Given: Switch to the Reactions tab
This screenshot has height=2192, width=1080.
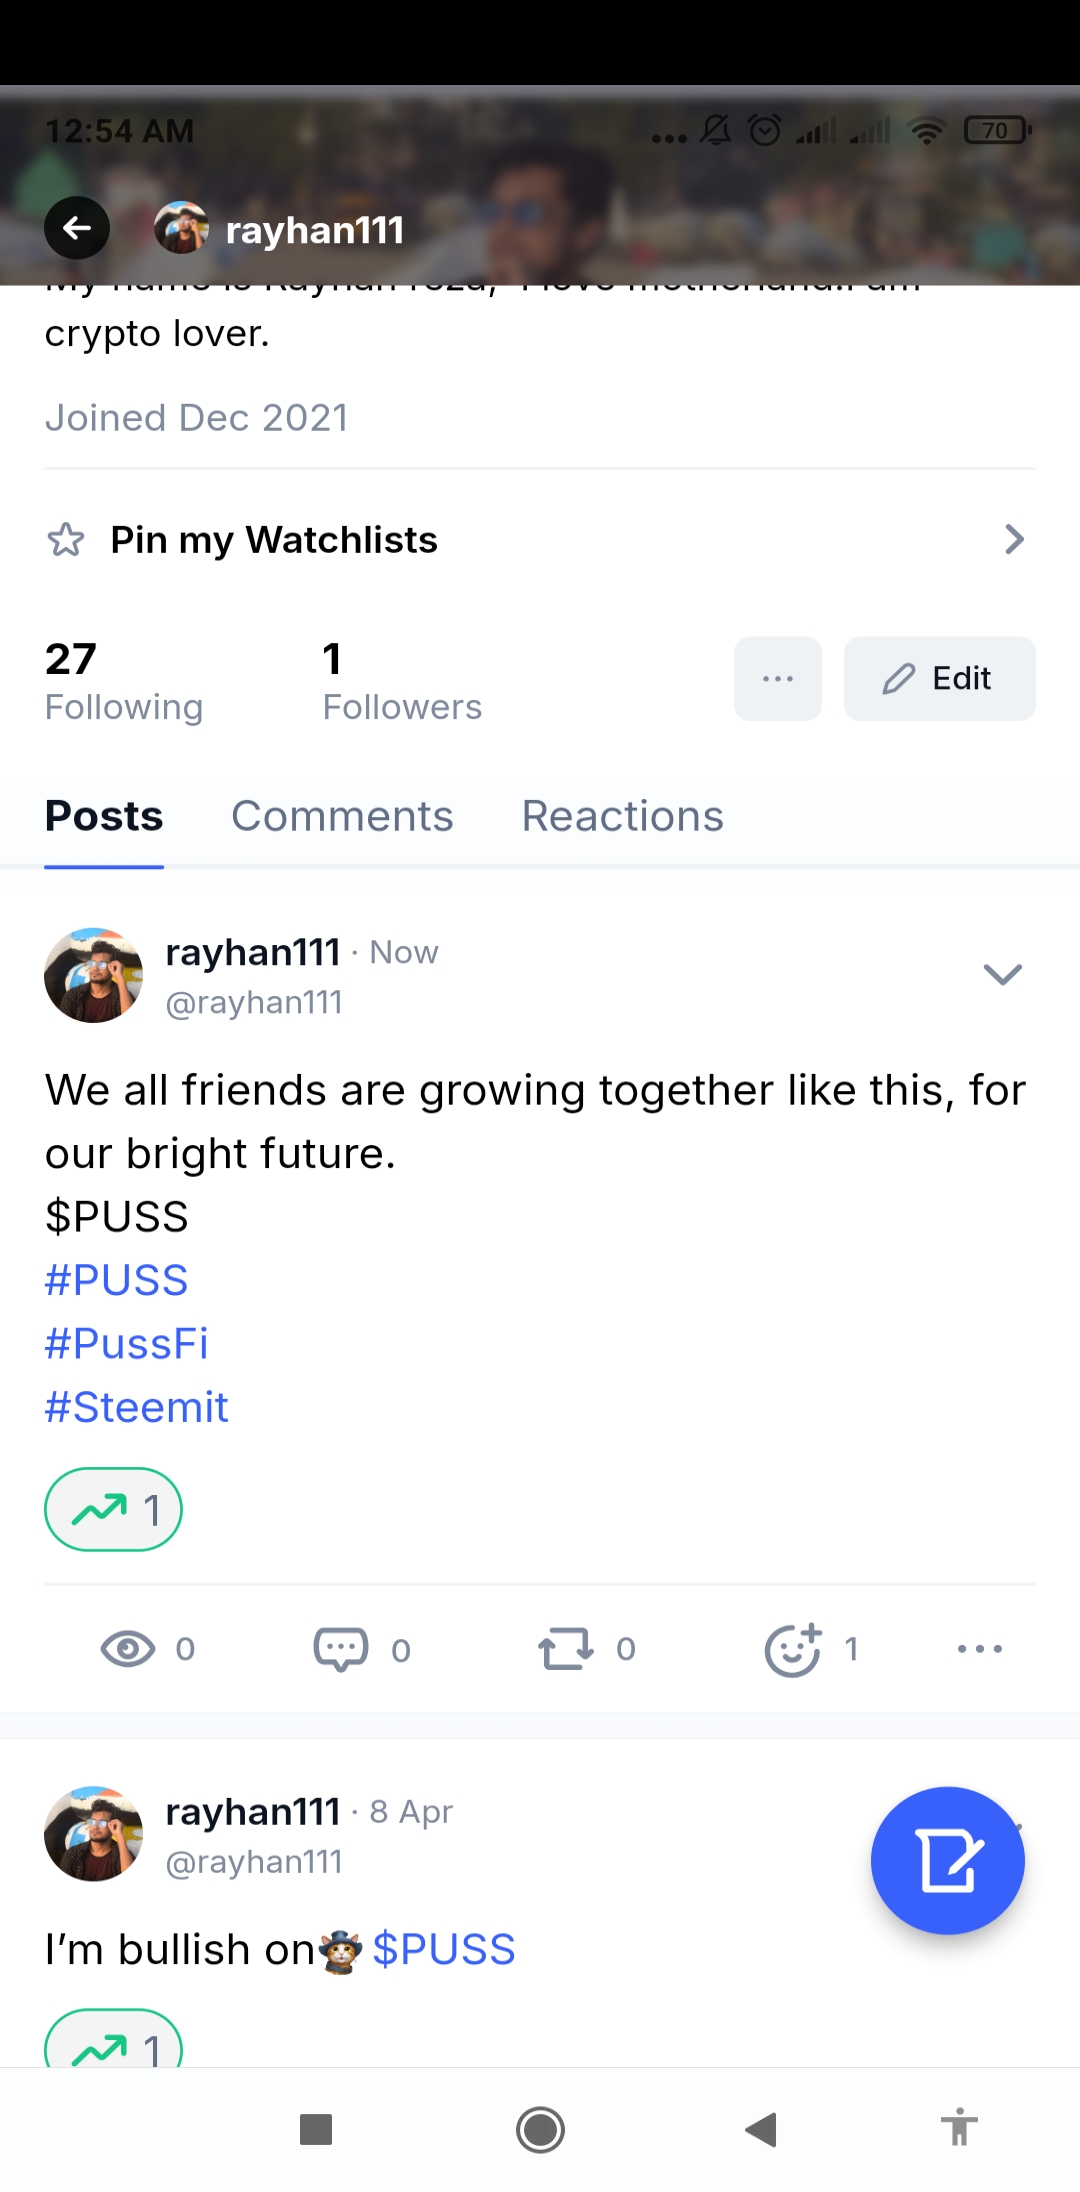Looking at the screenshot, I should coord(622,816).
